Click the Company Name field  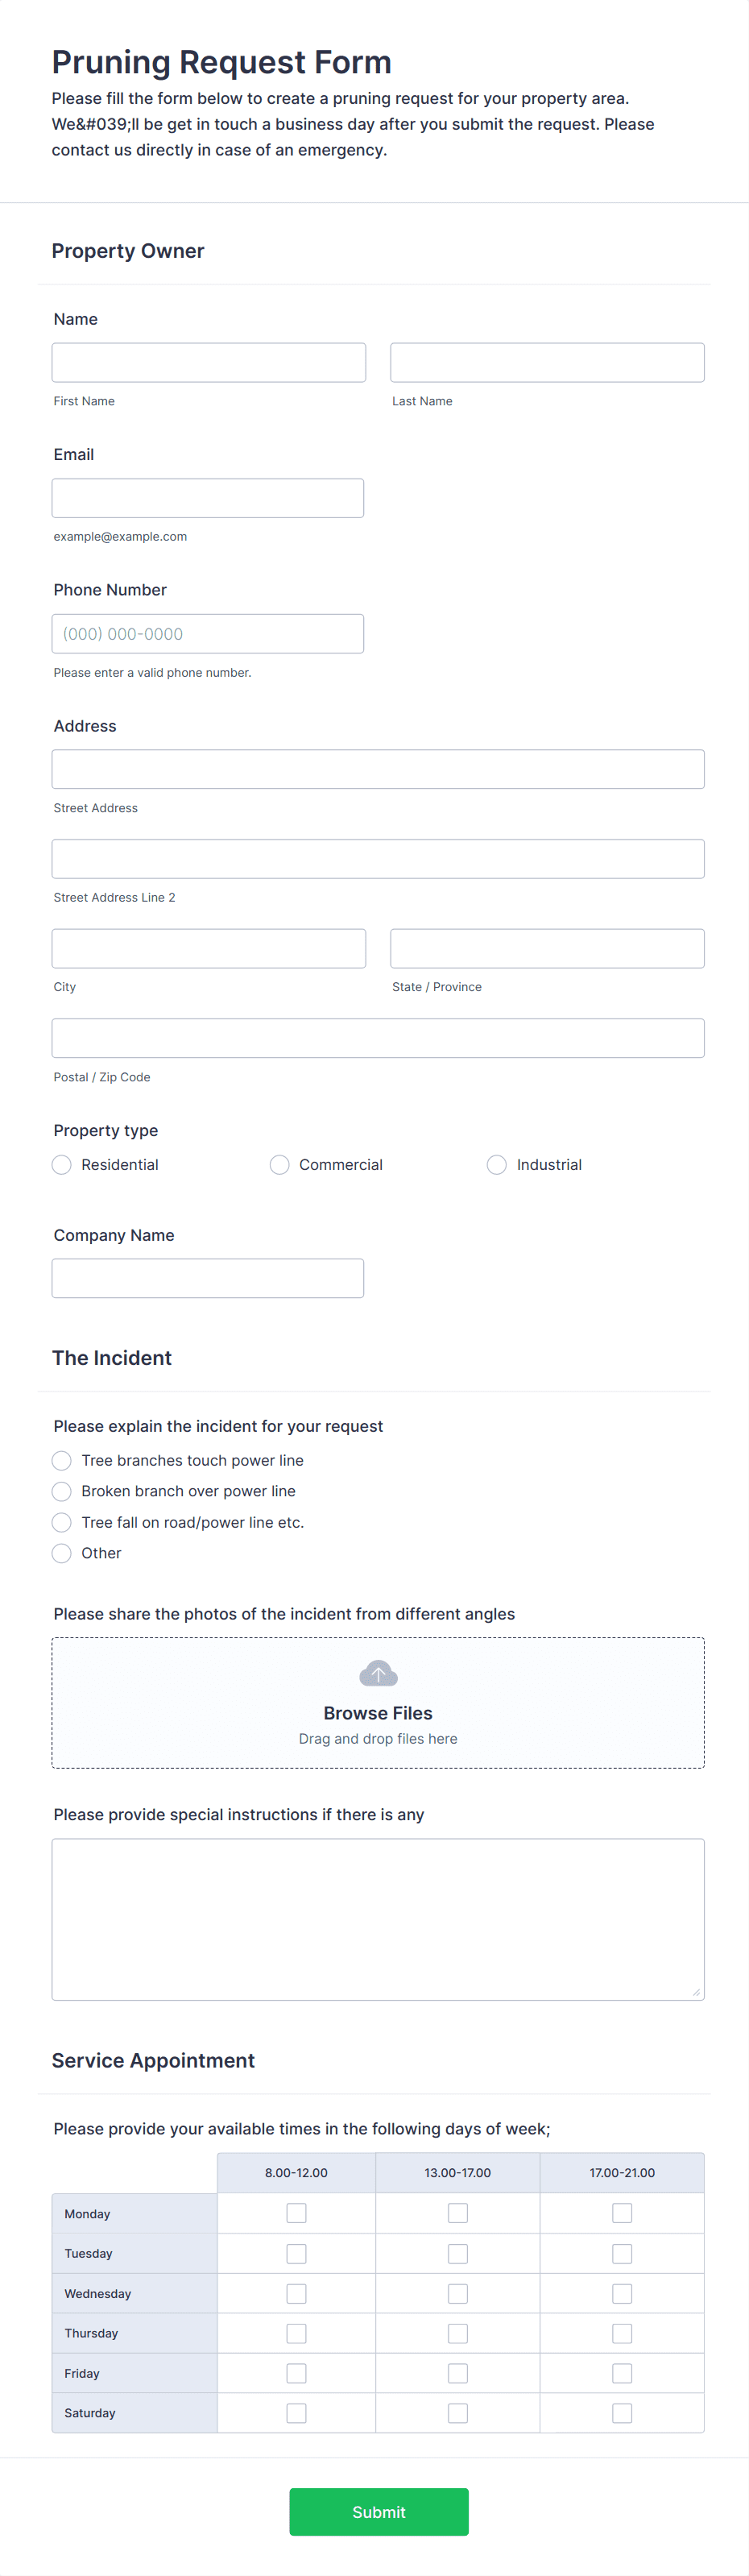click(x=208, y=1278)
